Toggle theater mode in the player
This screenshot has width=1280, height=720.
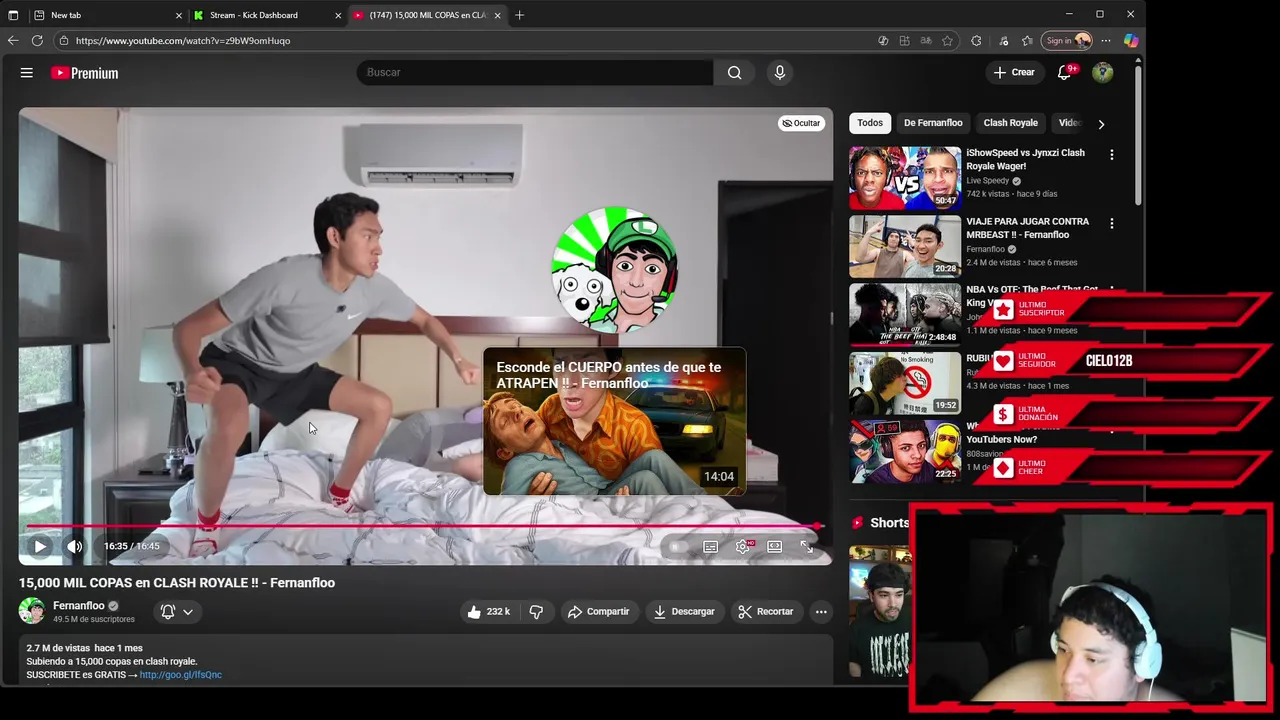pyautogui.click(x=775, y=546)
